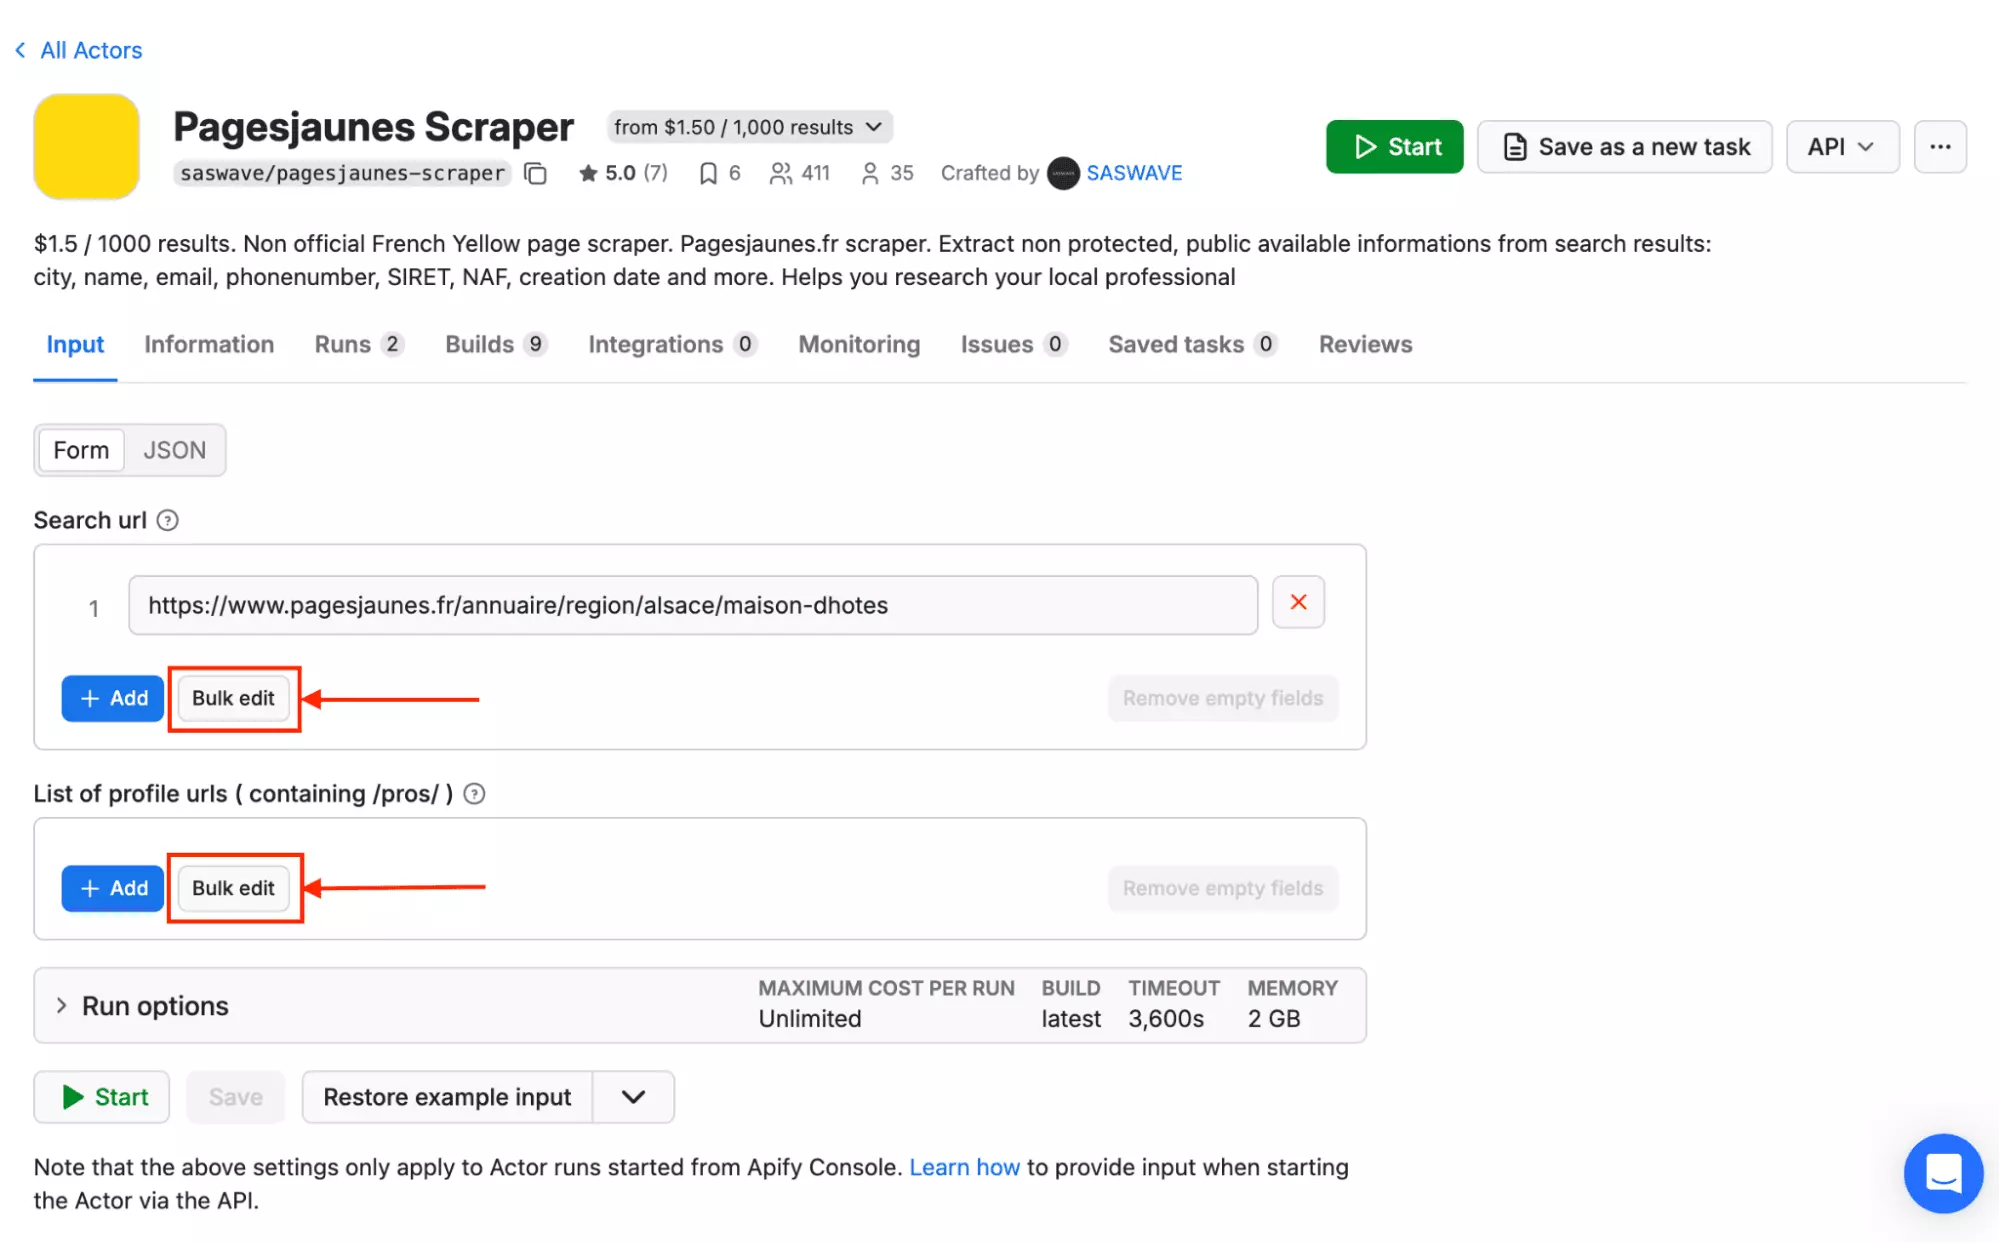Click the disabled Save button
Screen dimensions: 1999x1243
(x=236, y=1097)
